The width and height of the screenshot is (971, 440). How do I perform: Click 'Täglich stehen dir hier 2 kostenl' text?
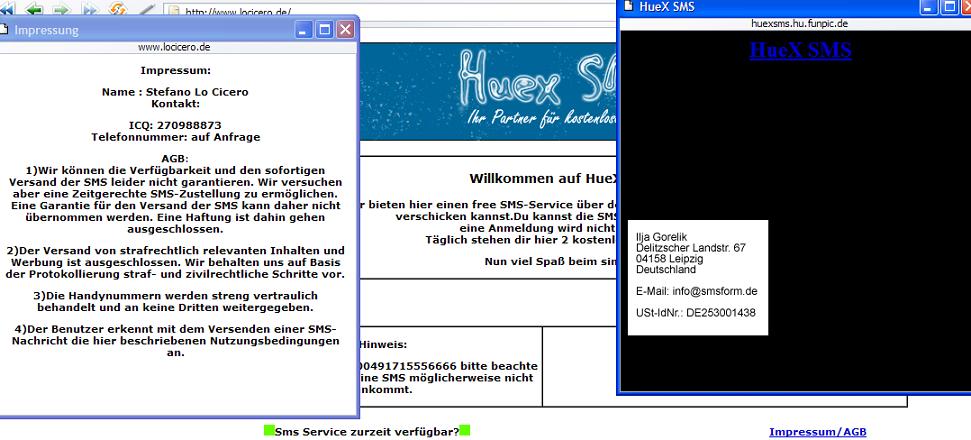[x=521, y=239]
